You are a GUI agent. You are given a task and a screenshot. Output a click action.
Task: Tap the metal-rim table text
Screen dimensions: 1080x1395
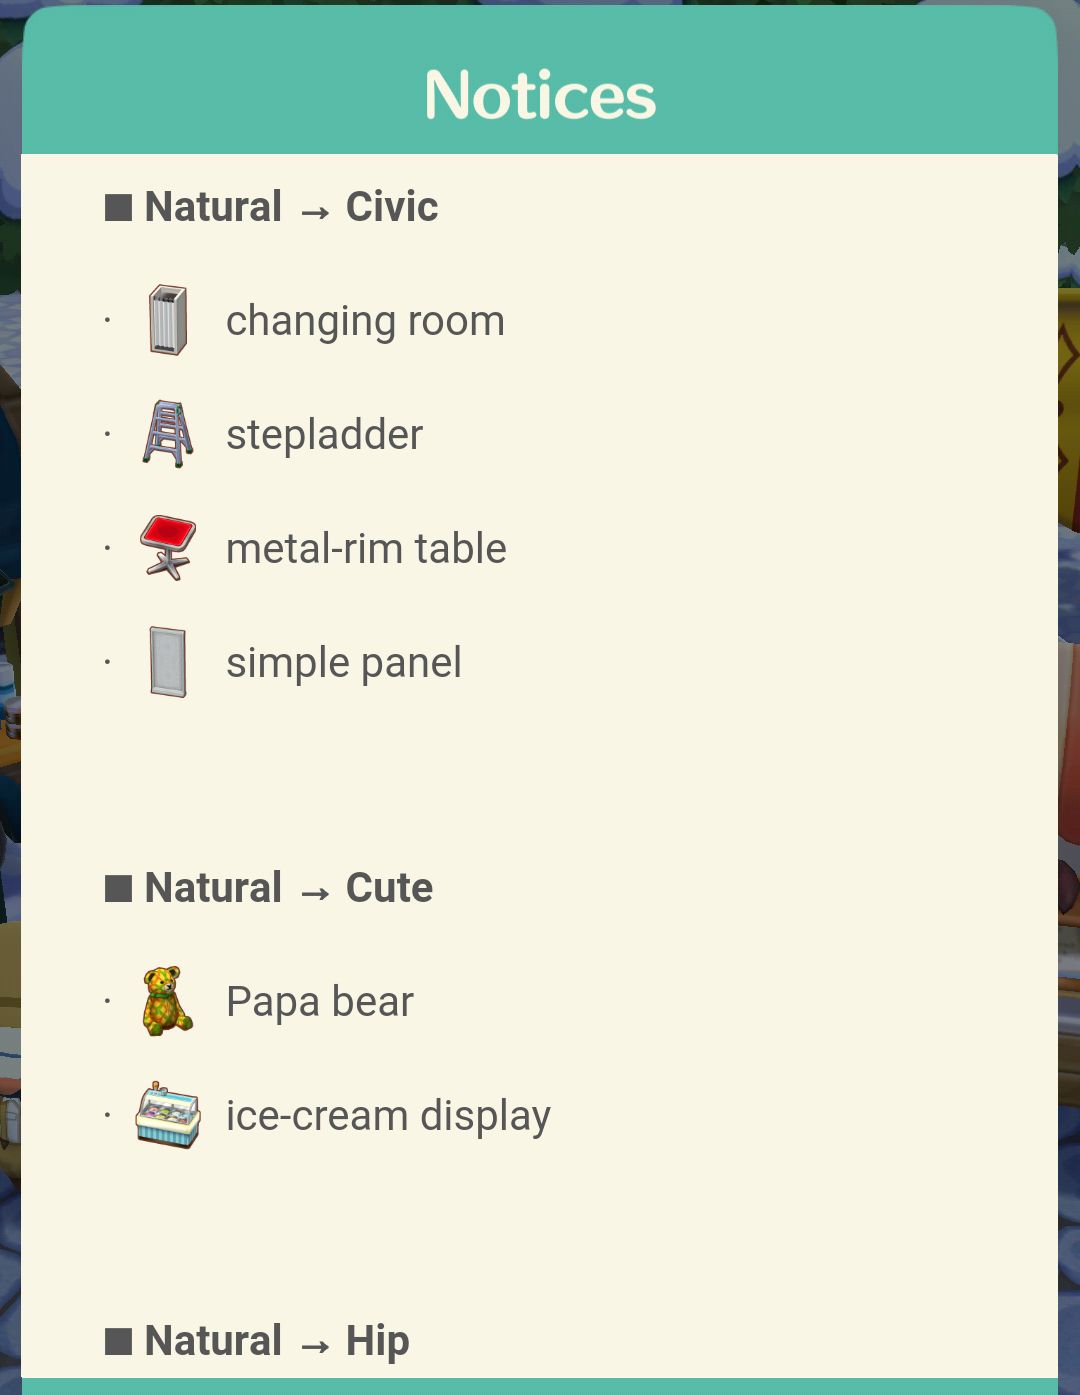pyautogui.click(x=366, y=549)
